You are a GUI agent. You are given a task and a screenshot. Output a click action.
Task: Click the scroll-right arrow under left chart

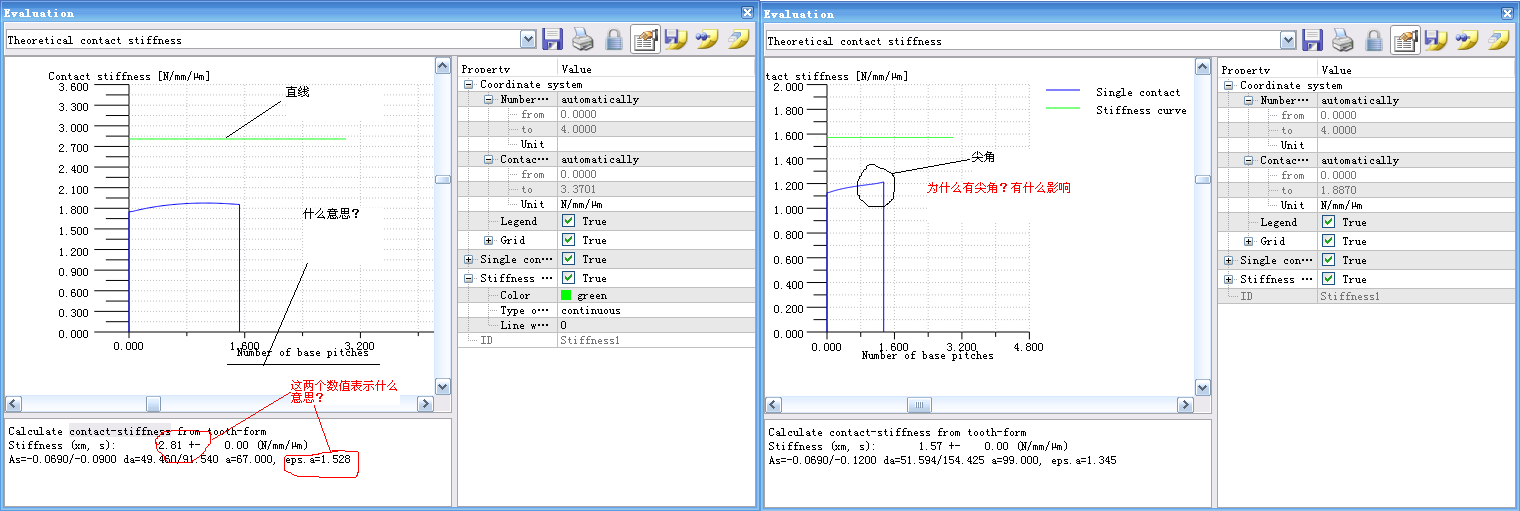[425, 404]
